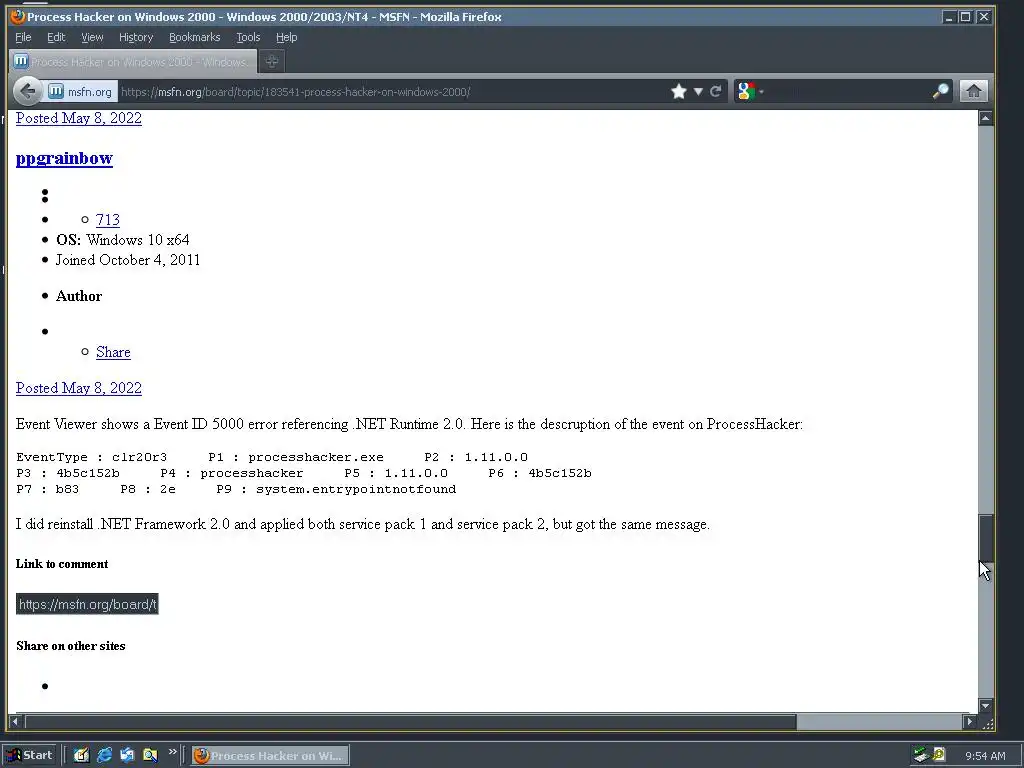The width and height of the screenshot is (1024, 768).
Task: Reload the page with the refresh icon
Action: [x=715, y=91]
